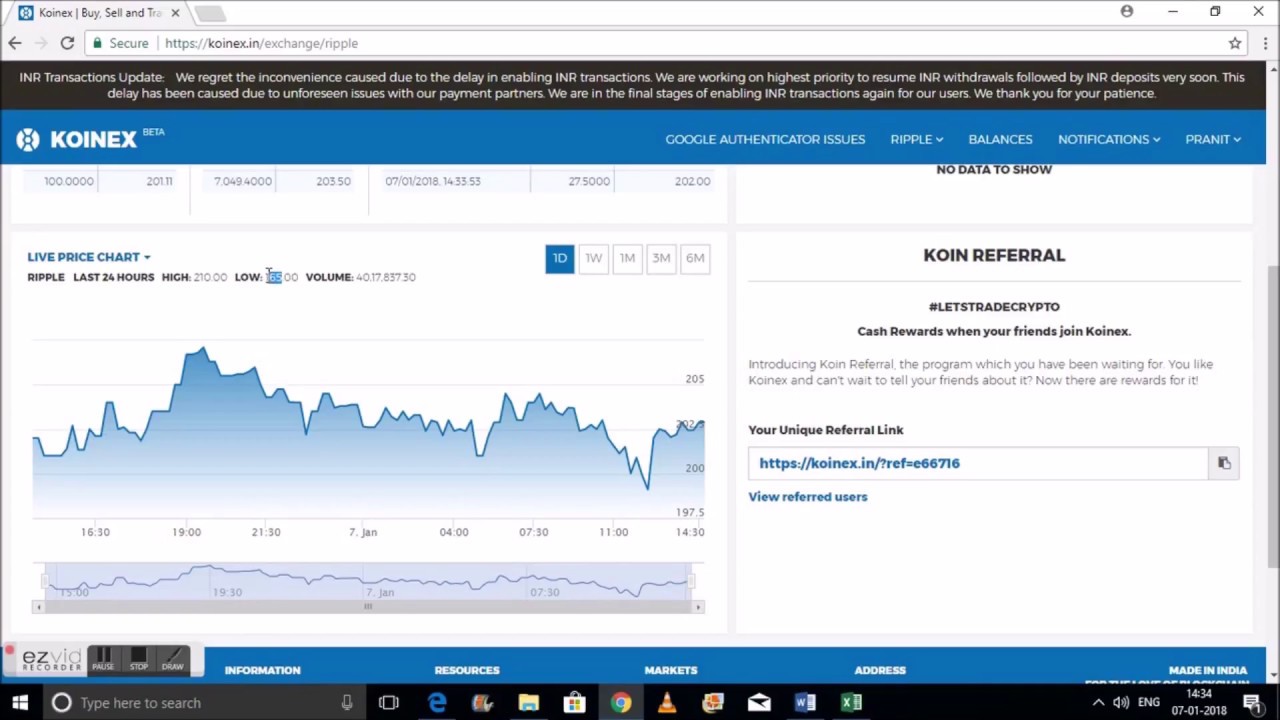
Task: Open the Pranit user menu
Action: tap(1213, 139)
